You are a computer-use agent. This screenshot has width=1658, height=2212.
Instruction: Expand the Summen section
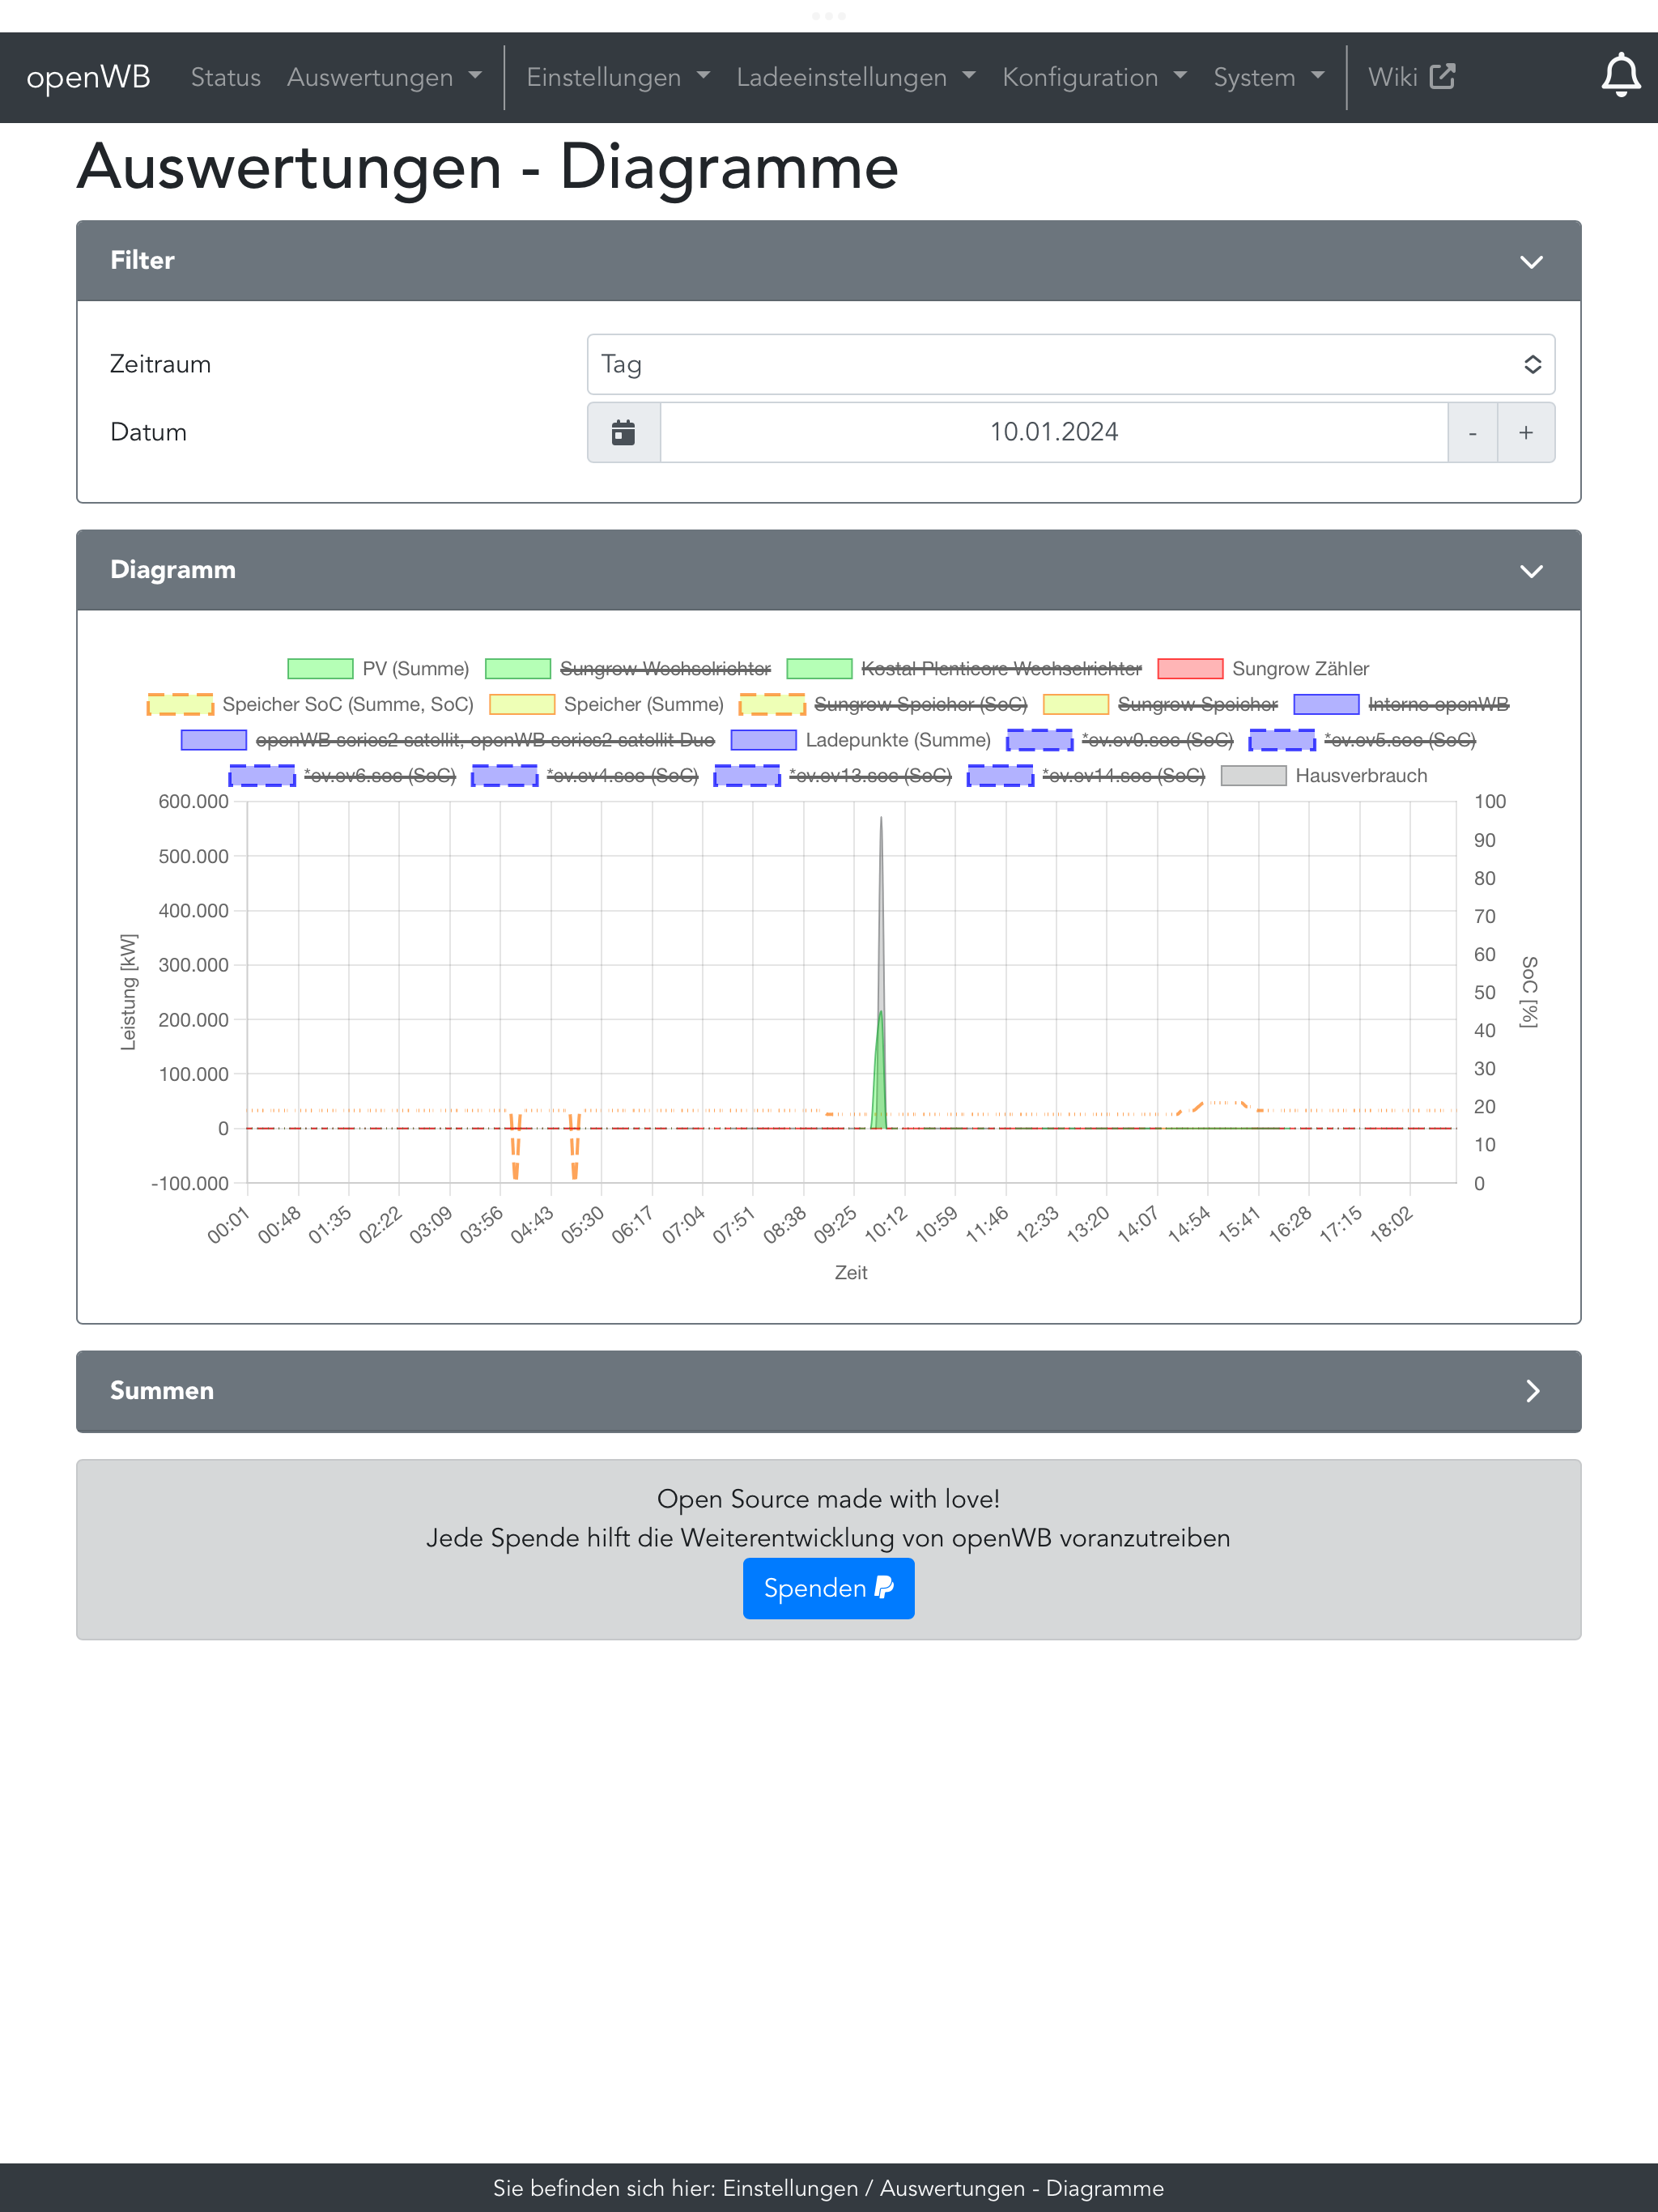click(1531, 1391)
